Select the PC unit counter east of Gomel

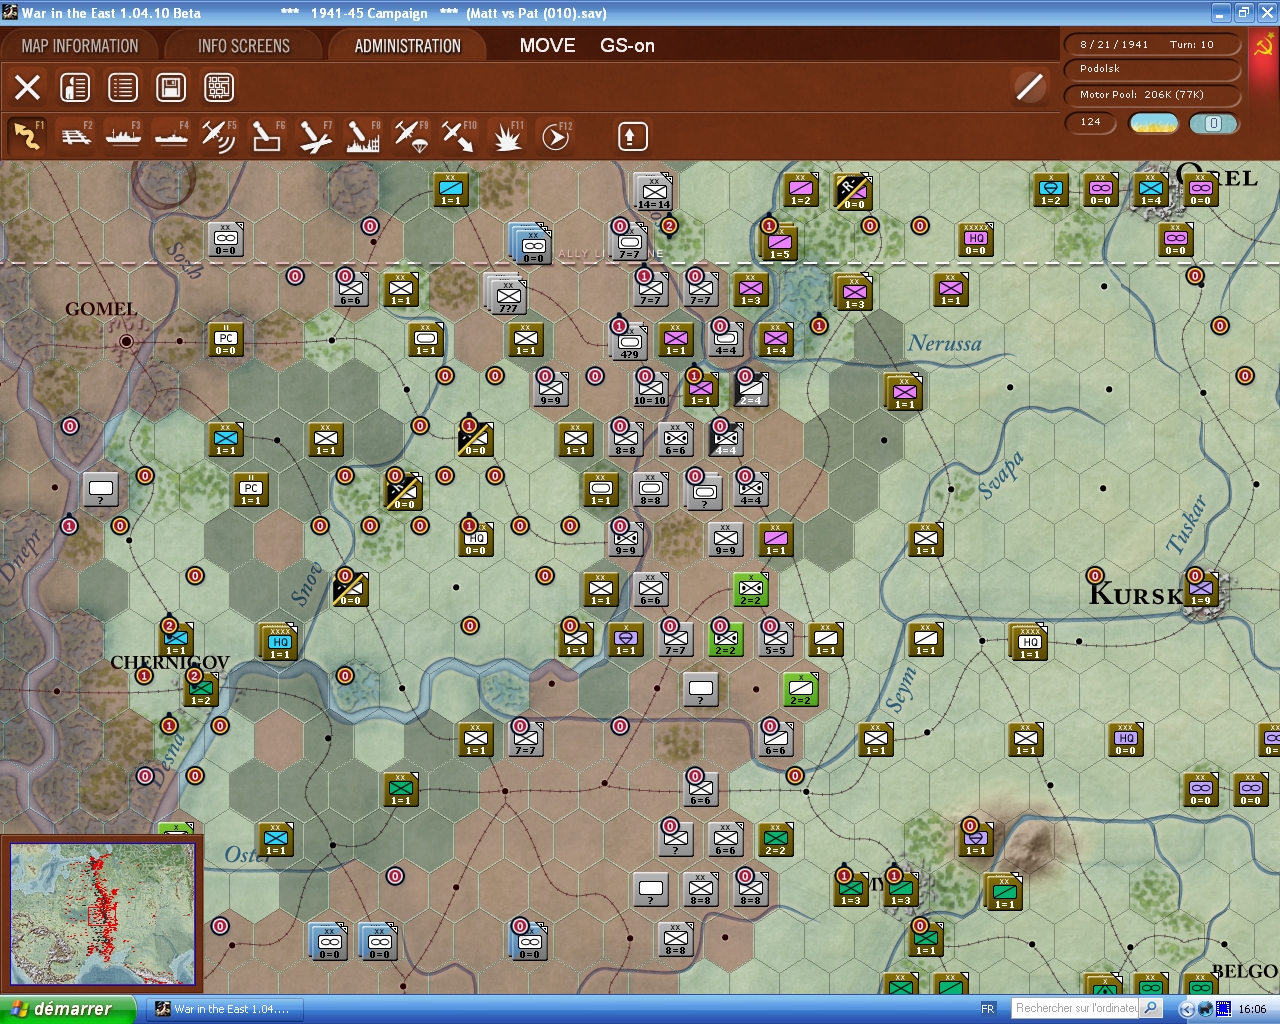click(226, 340)
